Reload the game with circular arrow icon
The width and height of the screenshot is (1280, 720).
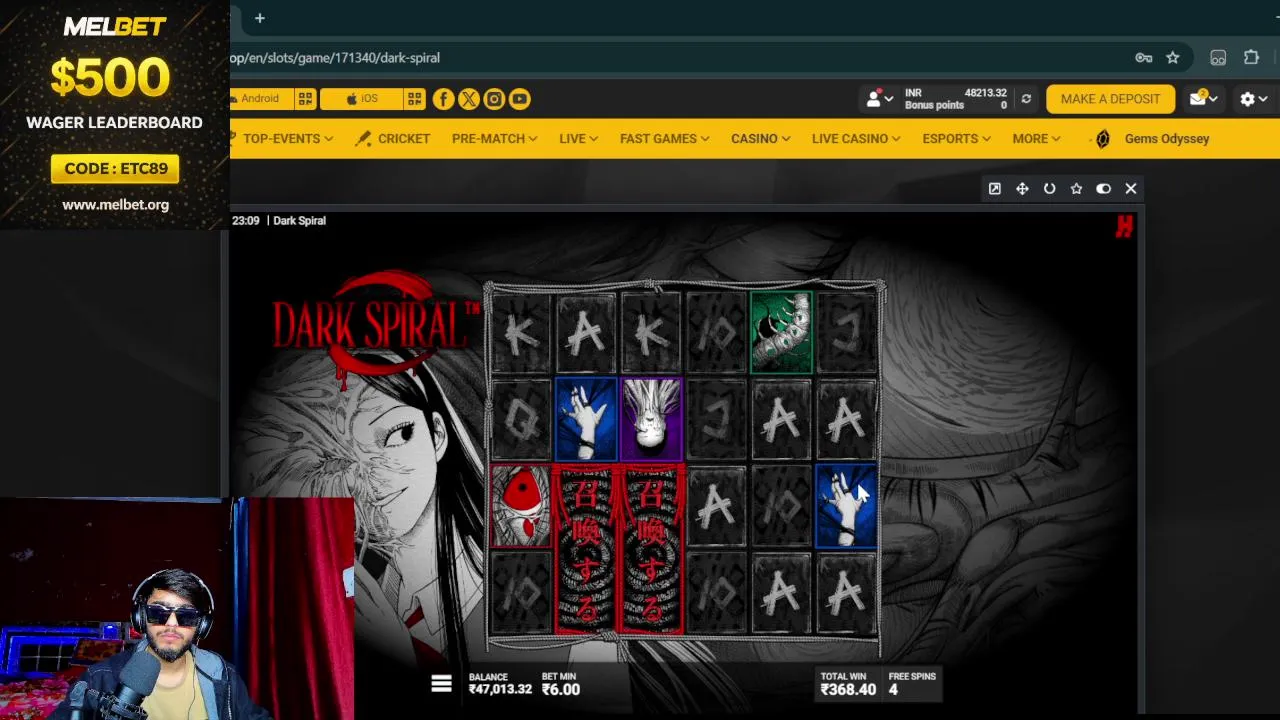(1049, 189)
